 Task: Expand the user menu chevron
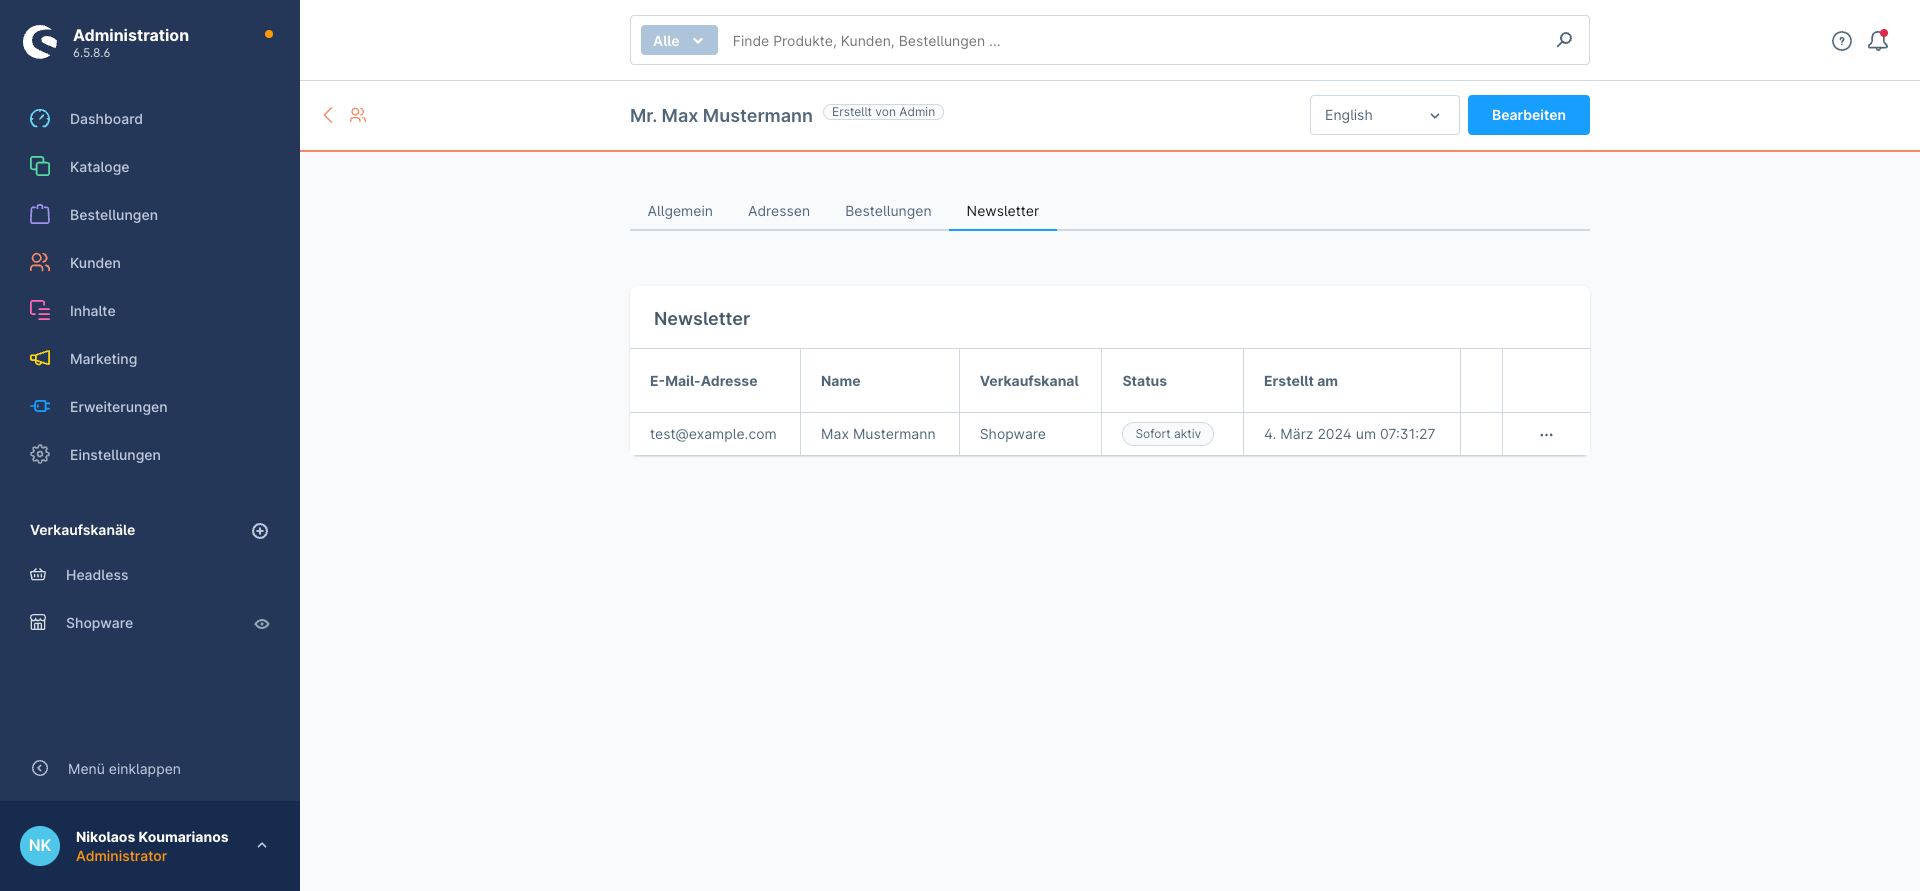pos(262,846)
